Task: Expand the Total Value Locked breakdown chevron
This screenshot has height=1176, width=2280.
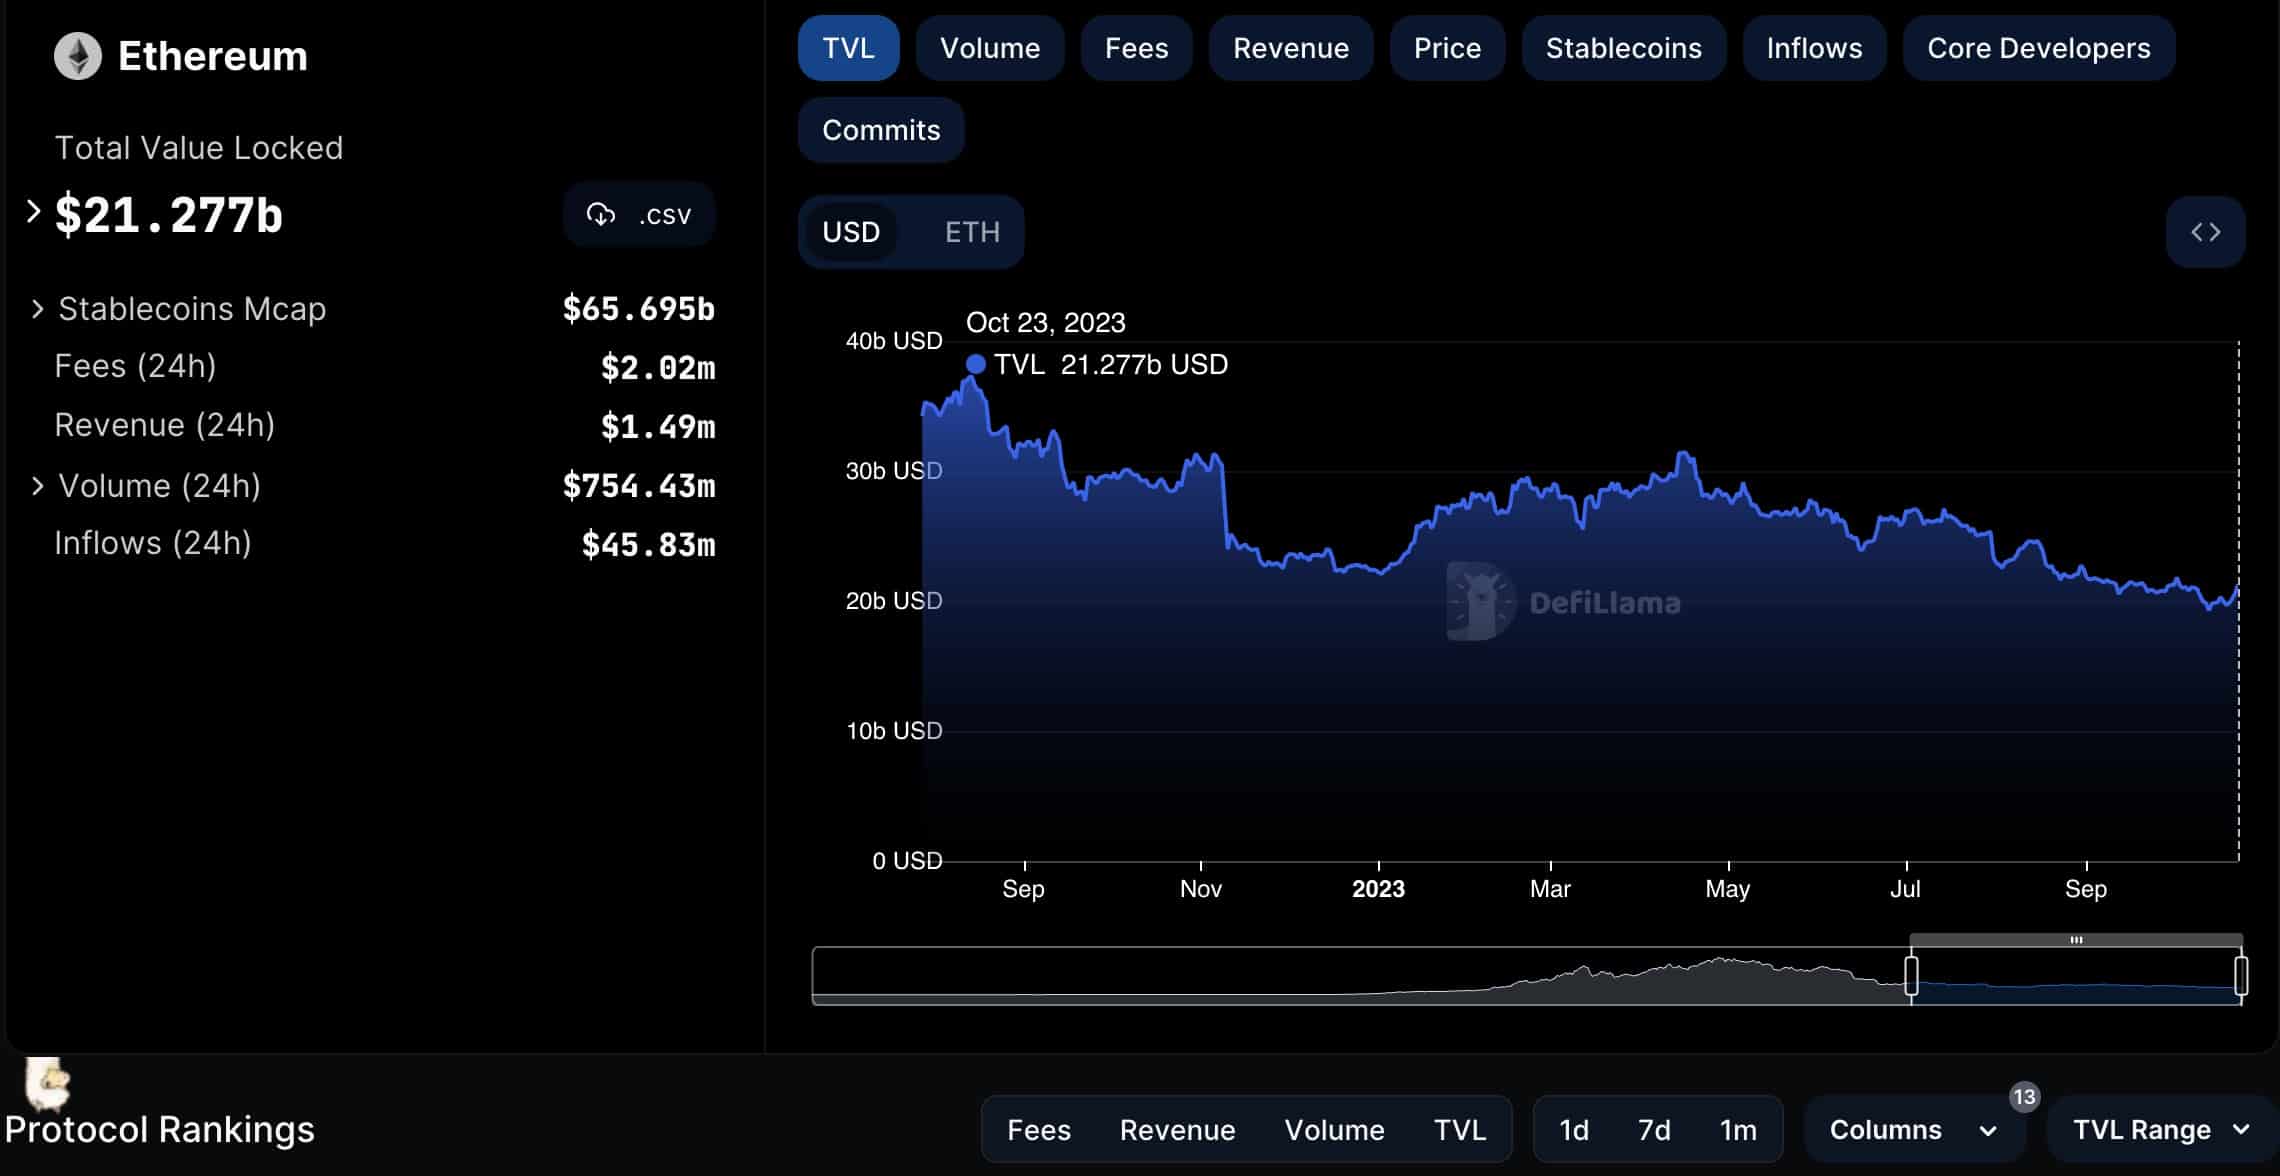Action: pos(33,212)
